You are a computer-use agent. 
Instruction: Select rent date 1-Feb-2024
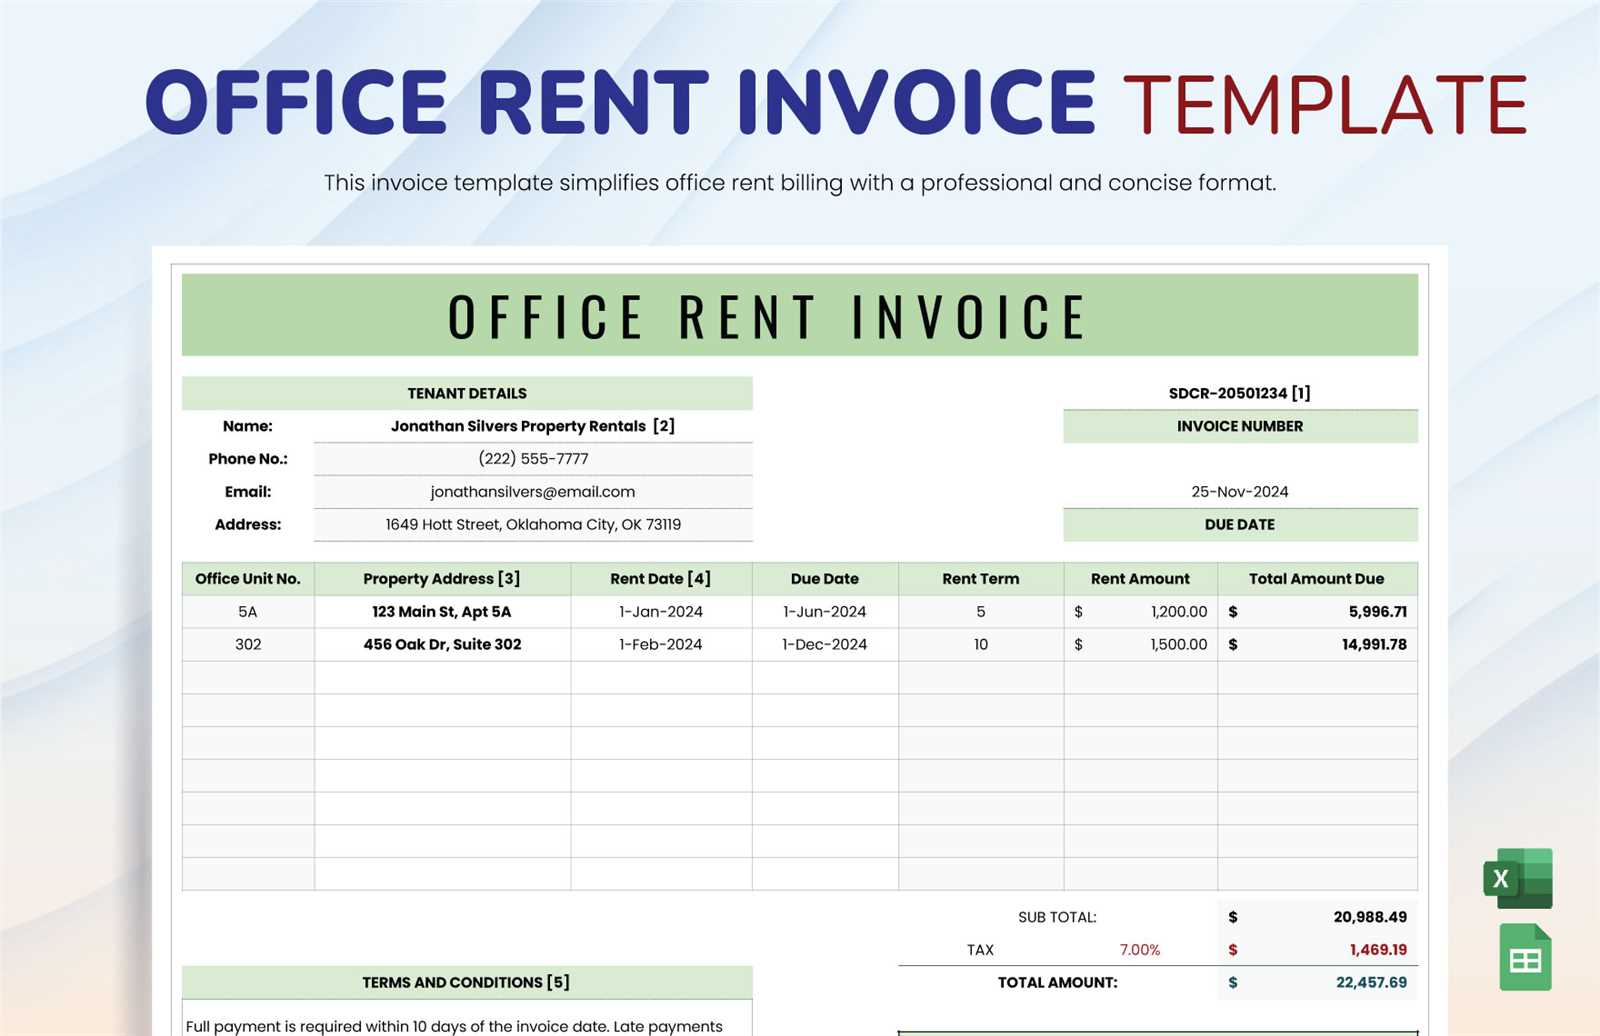[x=661, y=645]
